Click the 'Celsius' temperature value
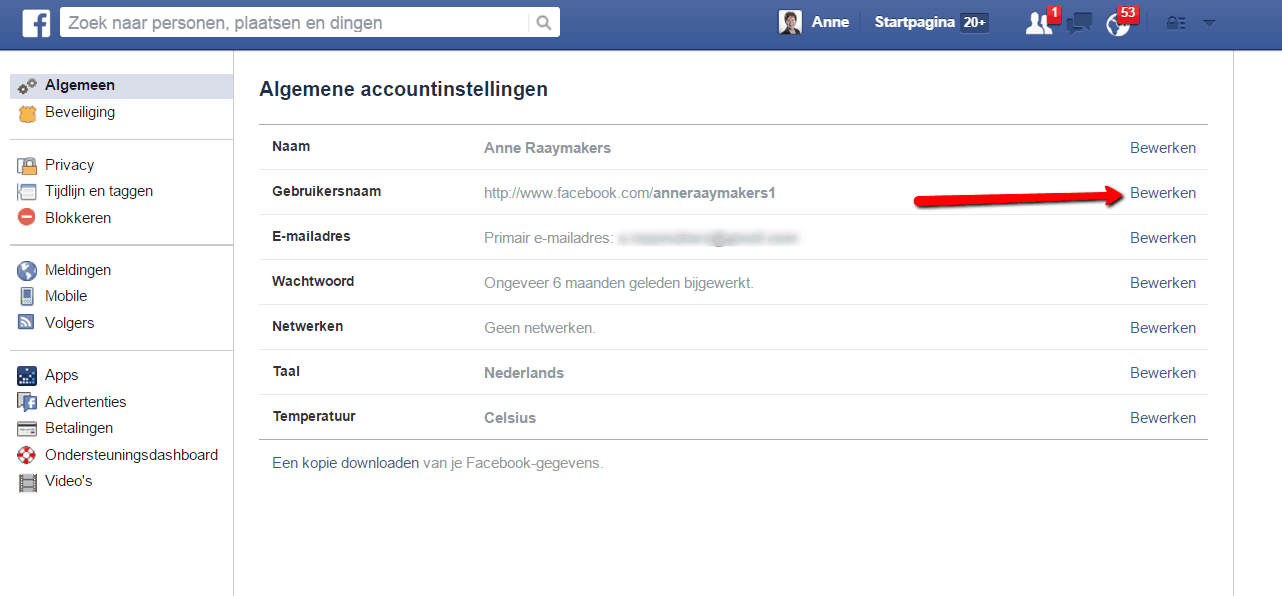Viewport: 1282px width, 596px height. click(510, 418)
